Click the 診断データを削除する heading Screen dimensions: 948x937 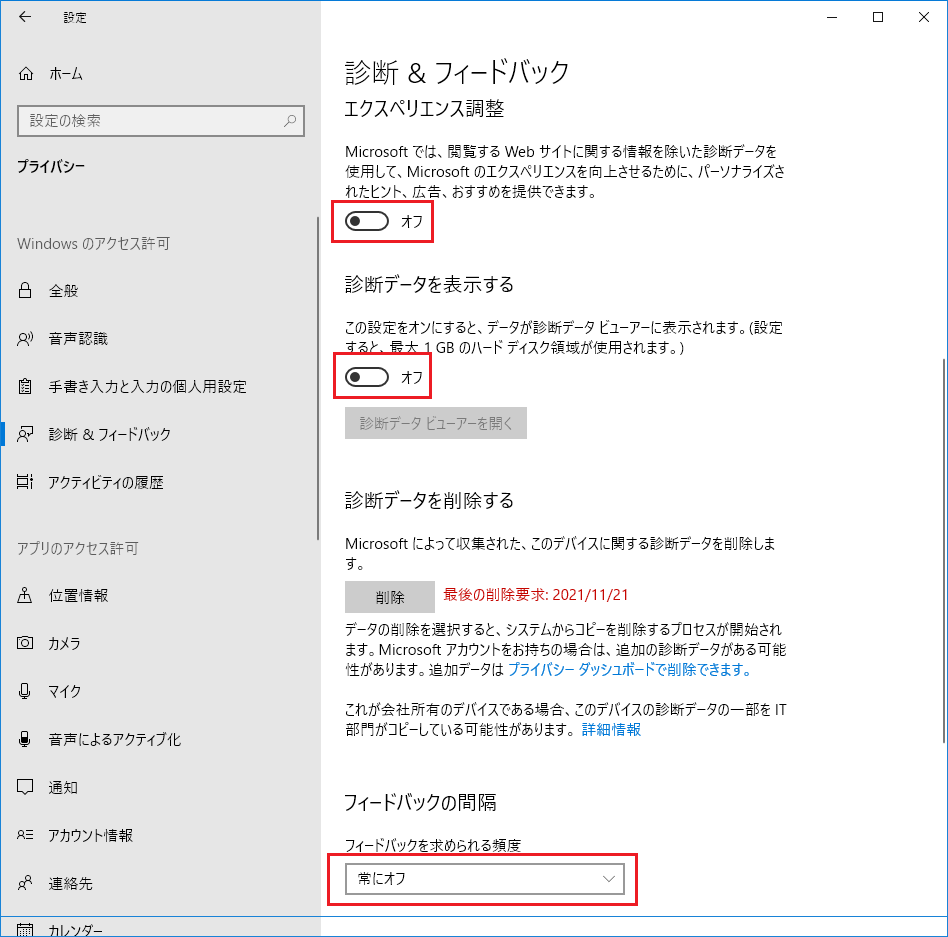(429, 501)
